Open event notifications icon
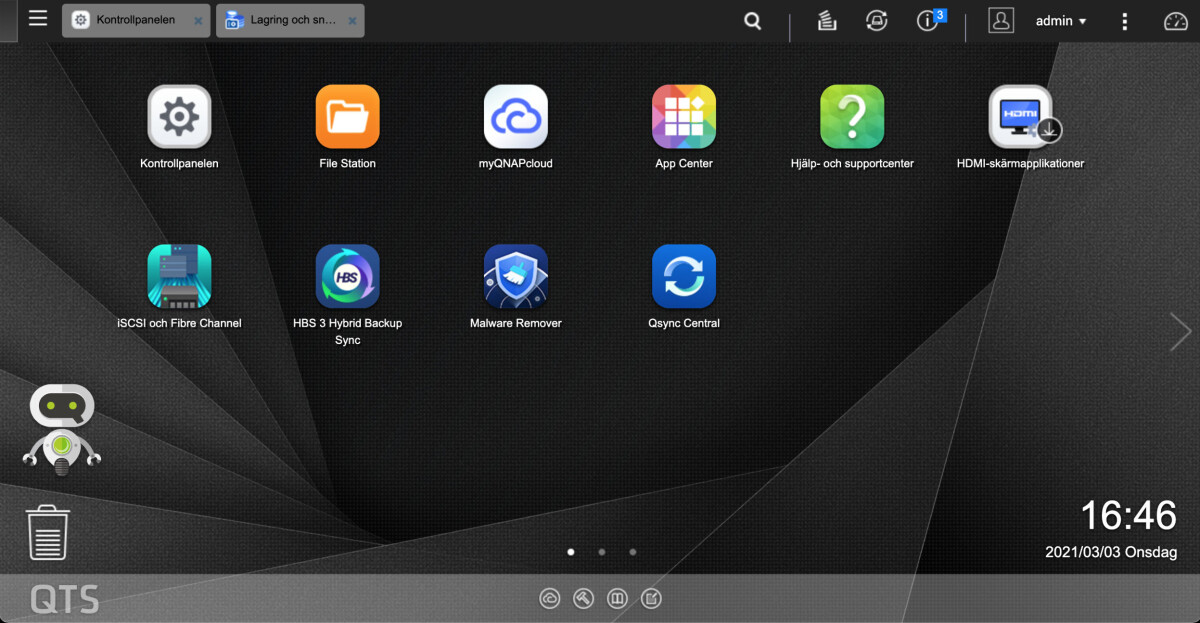 (930, 20)
